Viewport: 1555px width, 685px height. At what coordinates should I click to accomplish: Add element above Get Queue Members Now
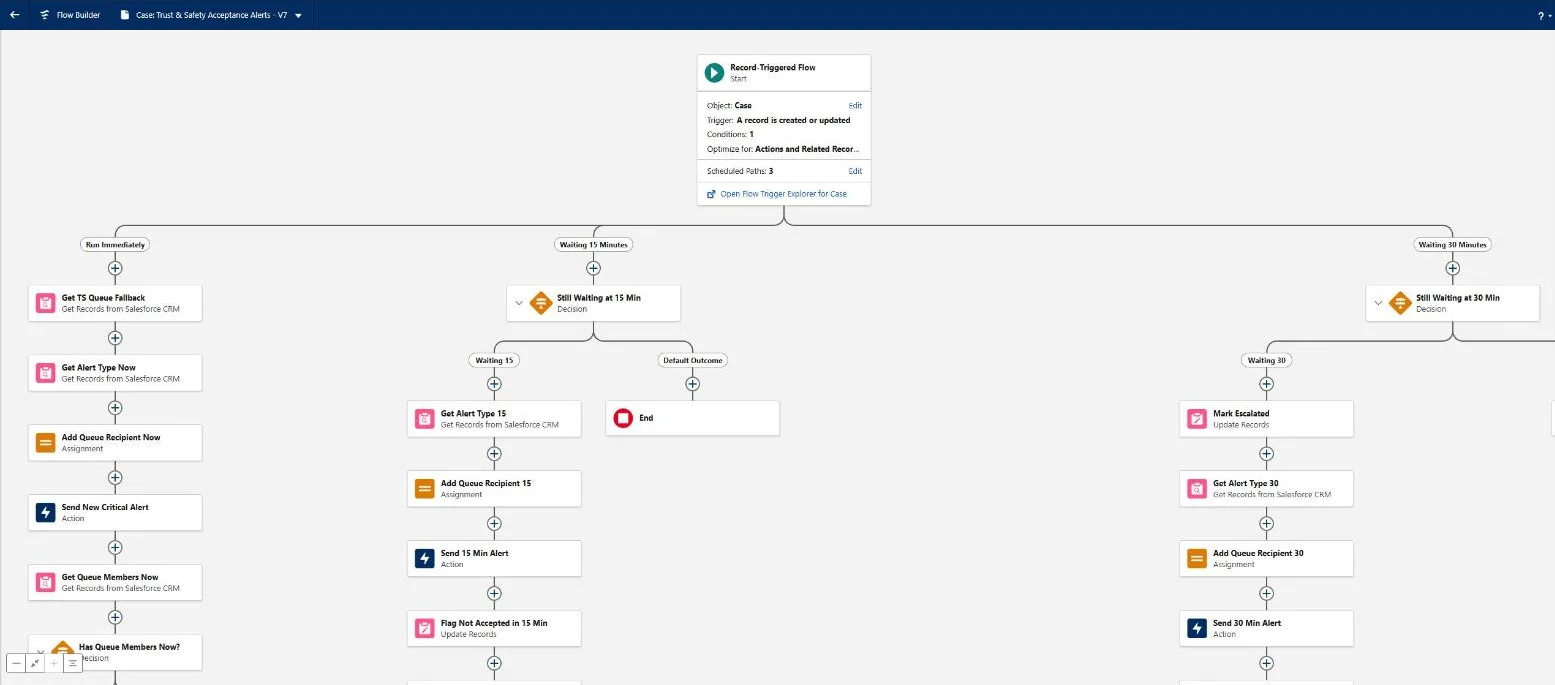point(115,548)
